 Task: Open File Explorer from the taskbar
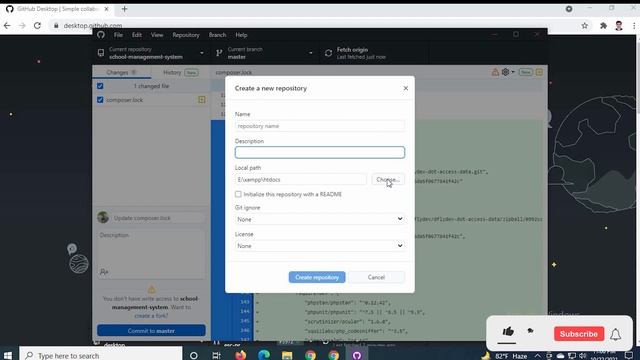tap(287, 356)
